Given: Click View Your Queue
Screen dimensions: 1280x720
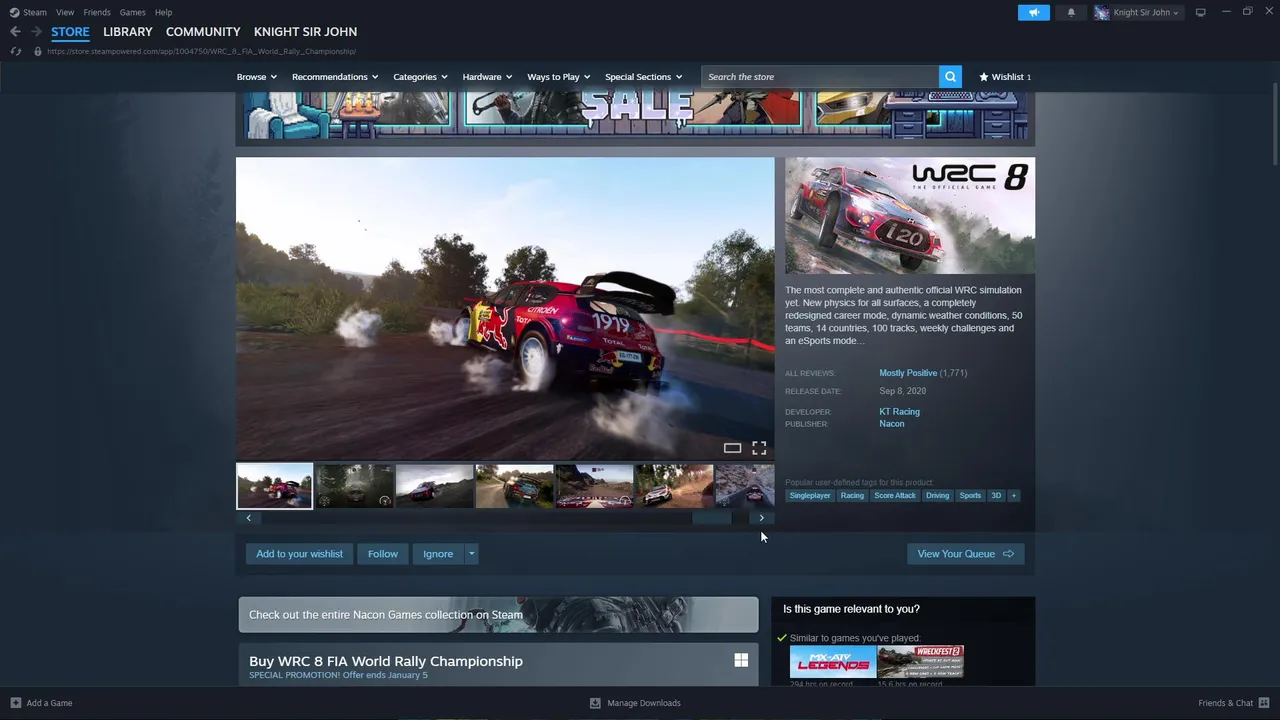Looking at the screenshot, I should click(x=965, y=554).
